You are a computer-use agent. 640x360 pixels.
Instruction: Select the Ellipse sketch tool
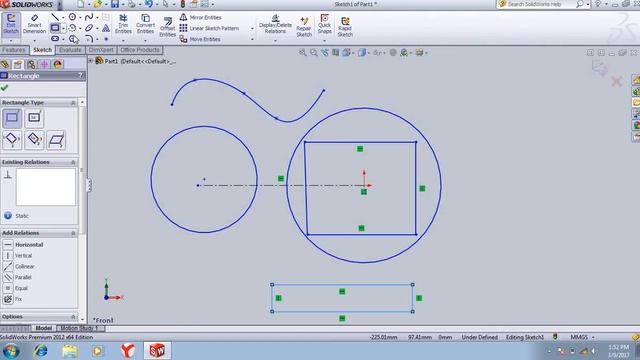pyautogui.click(x=89, y=28)
